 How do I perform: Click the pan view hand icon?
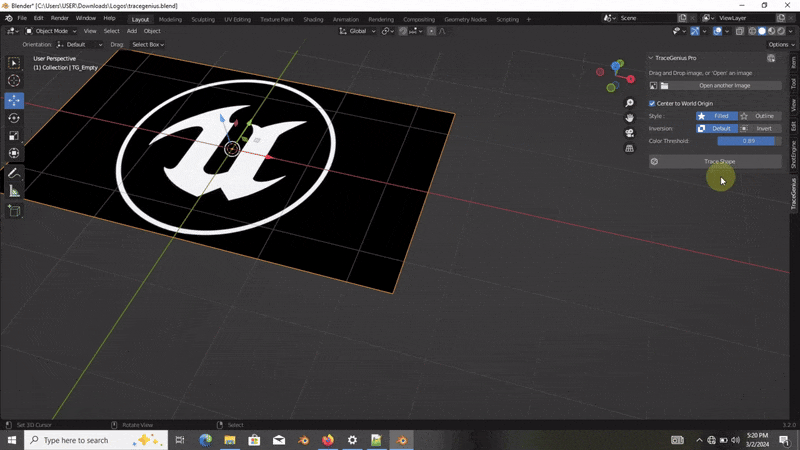click(630, 118)
